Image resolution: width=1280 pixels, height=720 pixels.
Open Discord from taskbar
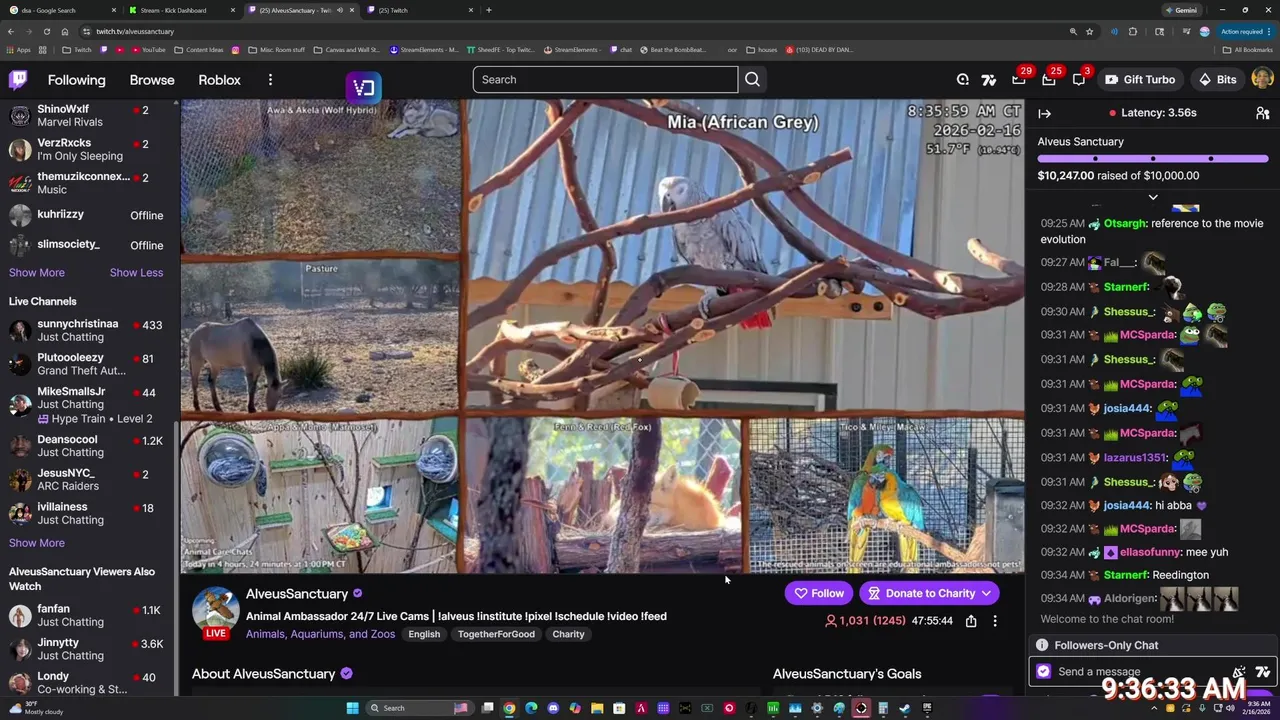pos(553,708)
